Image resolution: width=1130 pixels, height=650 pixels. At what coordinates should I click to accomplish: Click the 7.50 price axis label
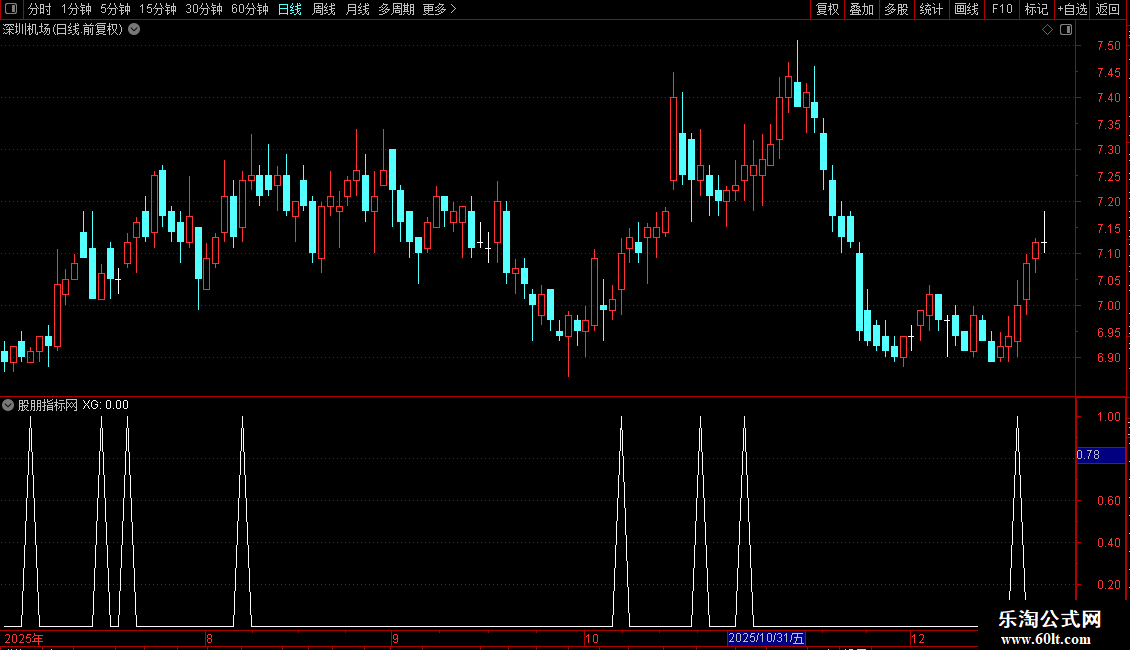click(1108, 45)
